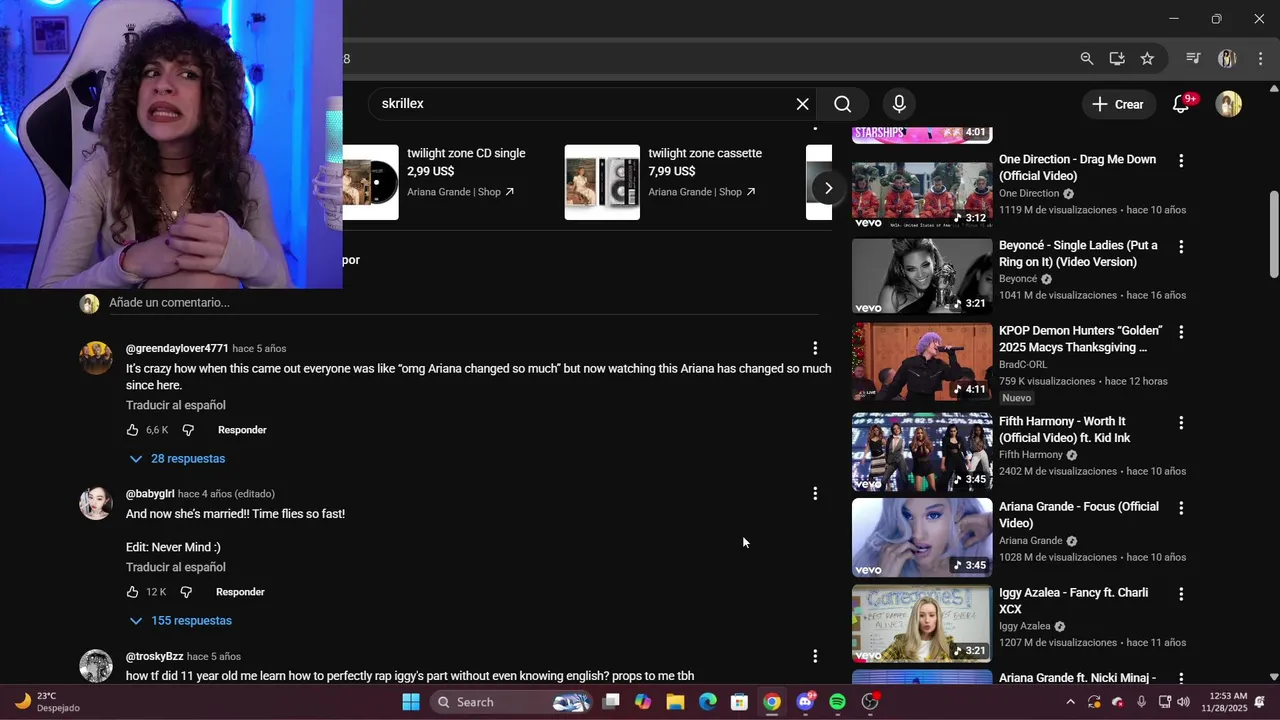Translate greendaylover4771's comment to Spanish
This screenshot has width=1280, height=720.
[176, 406]
